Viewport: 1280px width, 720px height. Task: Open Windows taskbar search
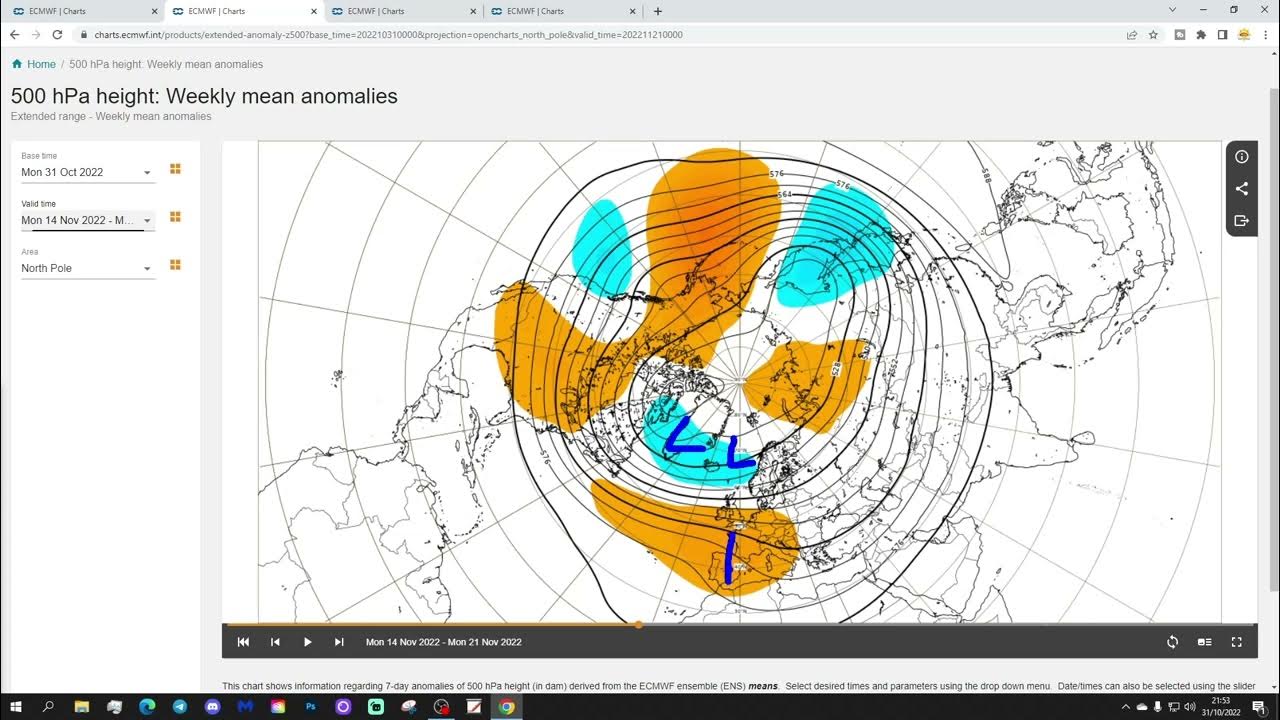[x=48, y=707]
